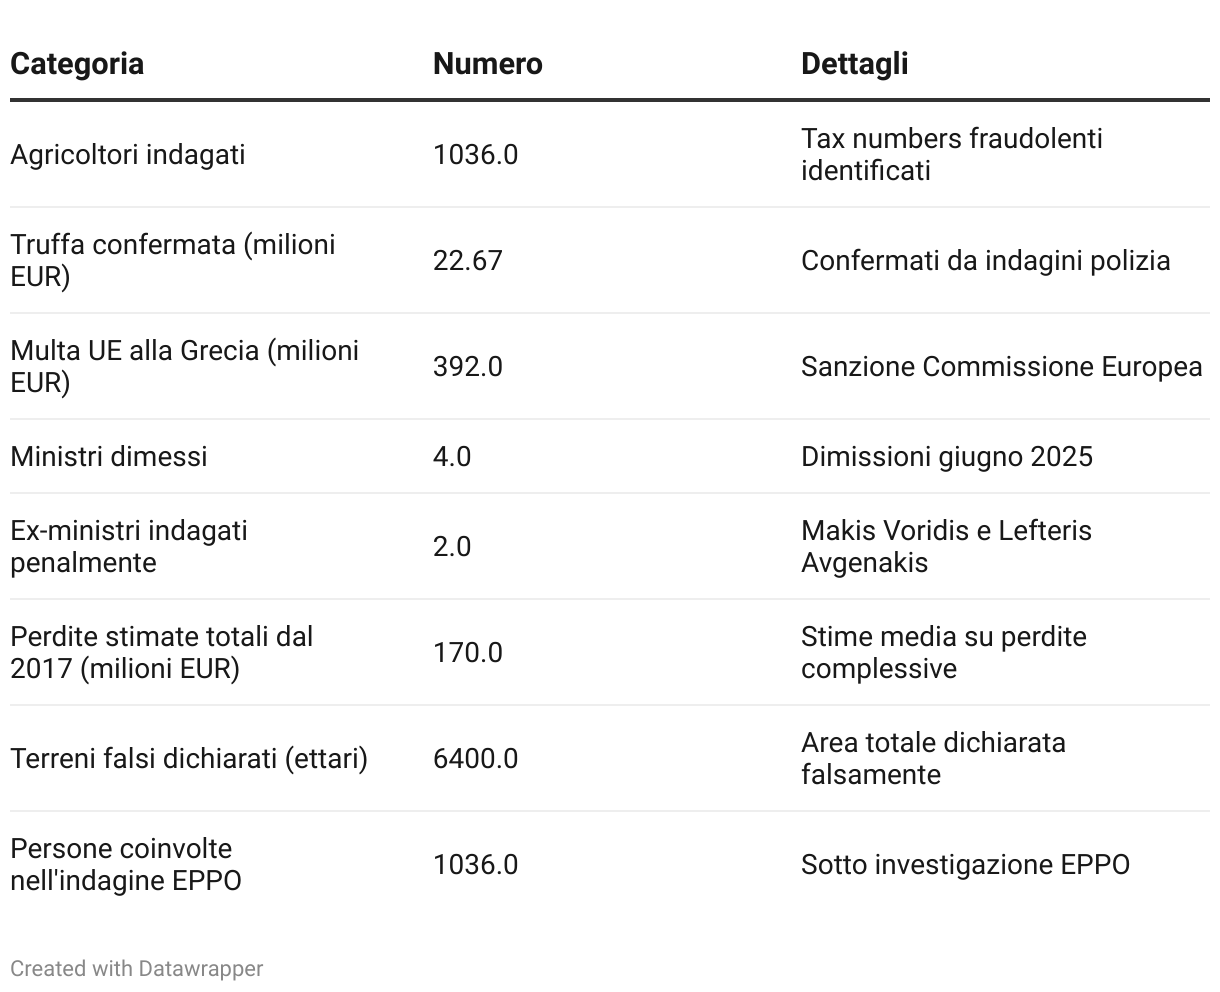1220x992 pixels.
Task: Select the Ministri dimessi row label
Action: pos(109,457)
